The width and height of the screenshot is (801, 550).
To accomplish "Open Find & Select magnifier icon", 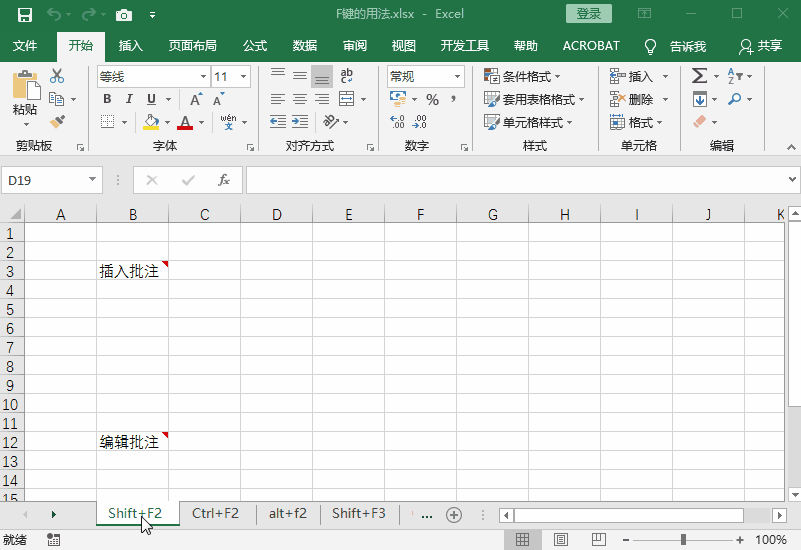I will pos(735,99).
